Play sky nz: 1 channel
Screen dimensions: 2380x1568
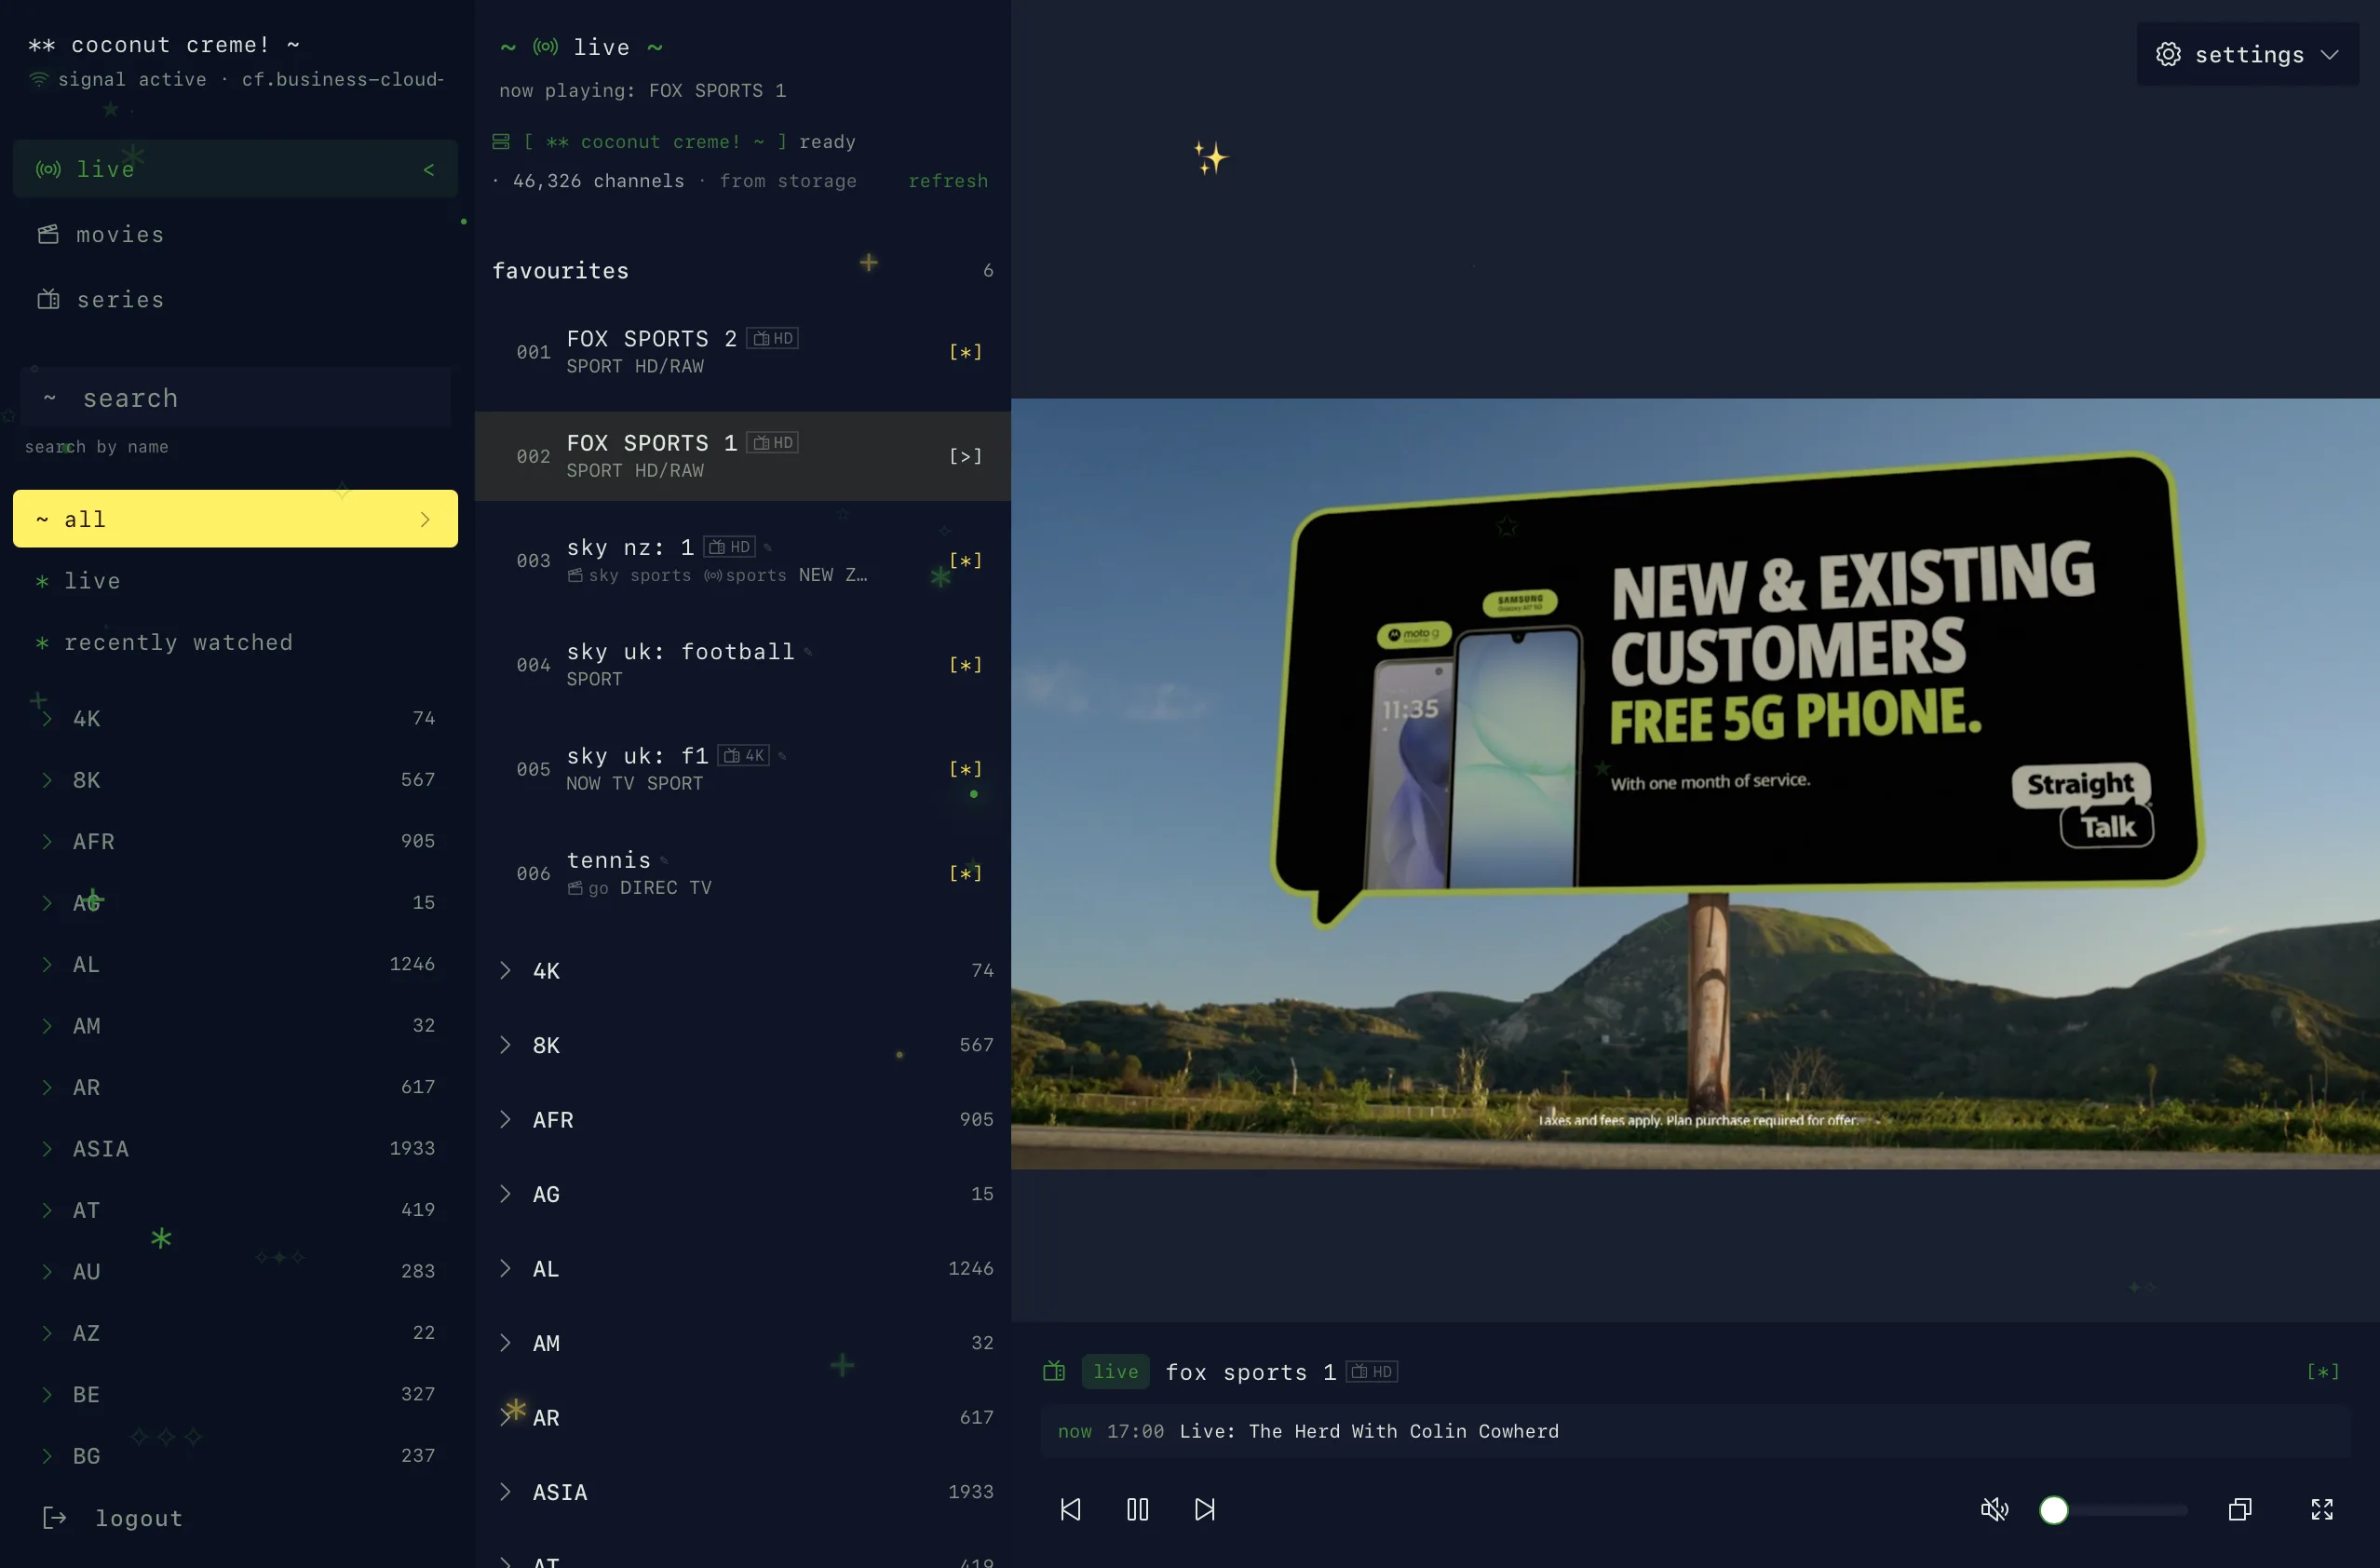(743, 560)
